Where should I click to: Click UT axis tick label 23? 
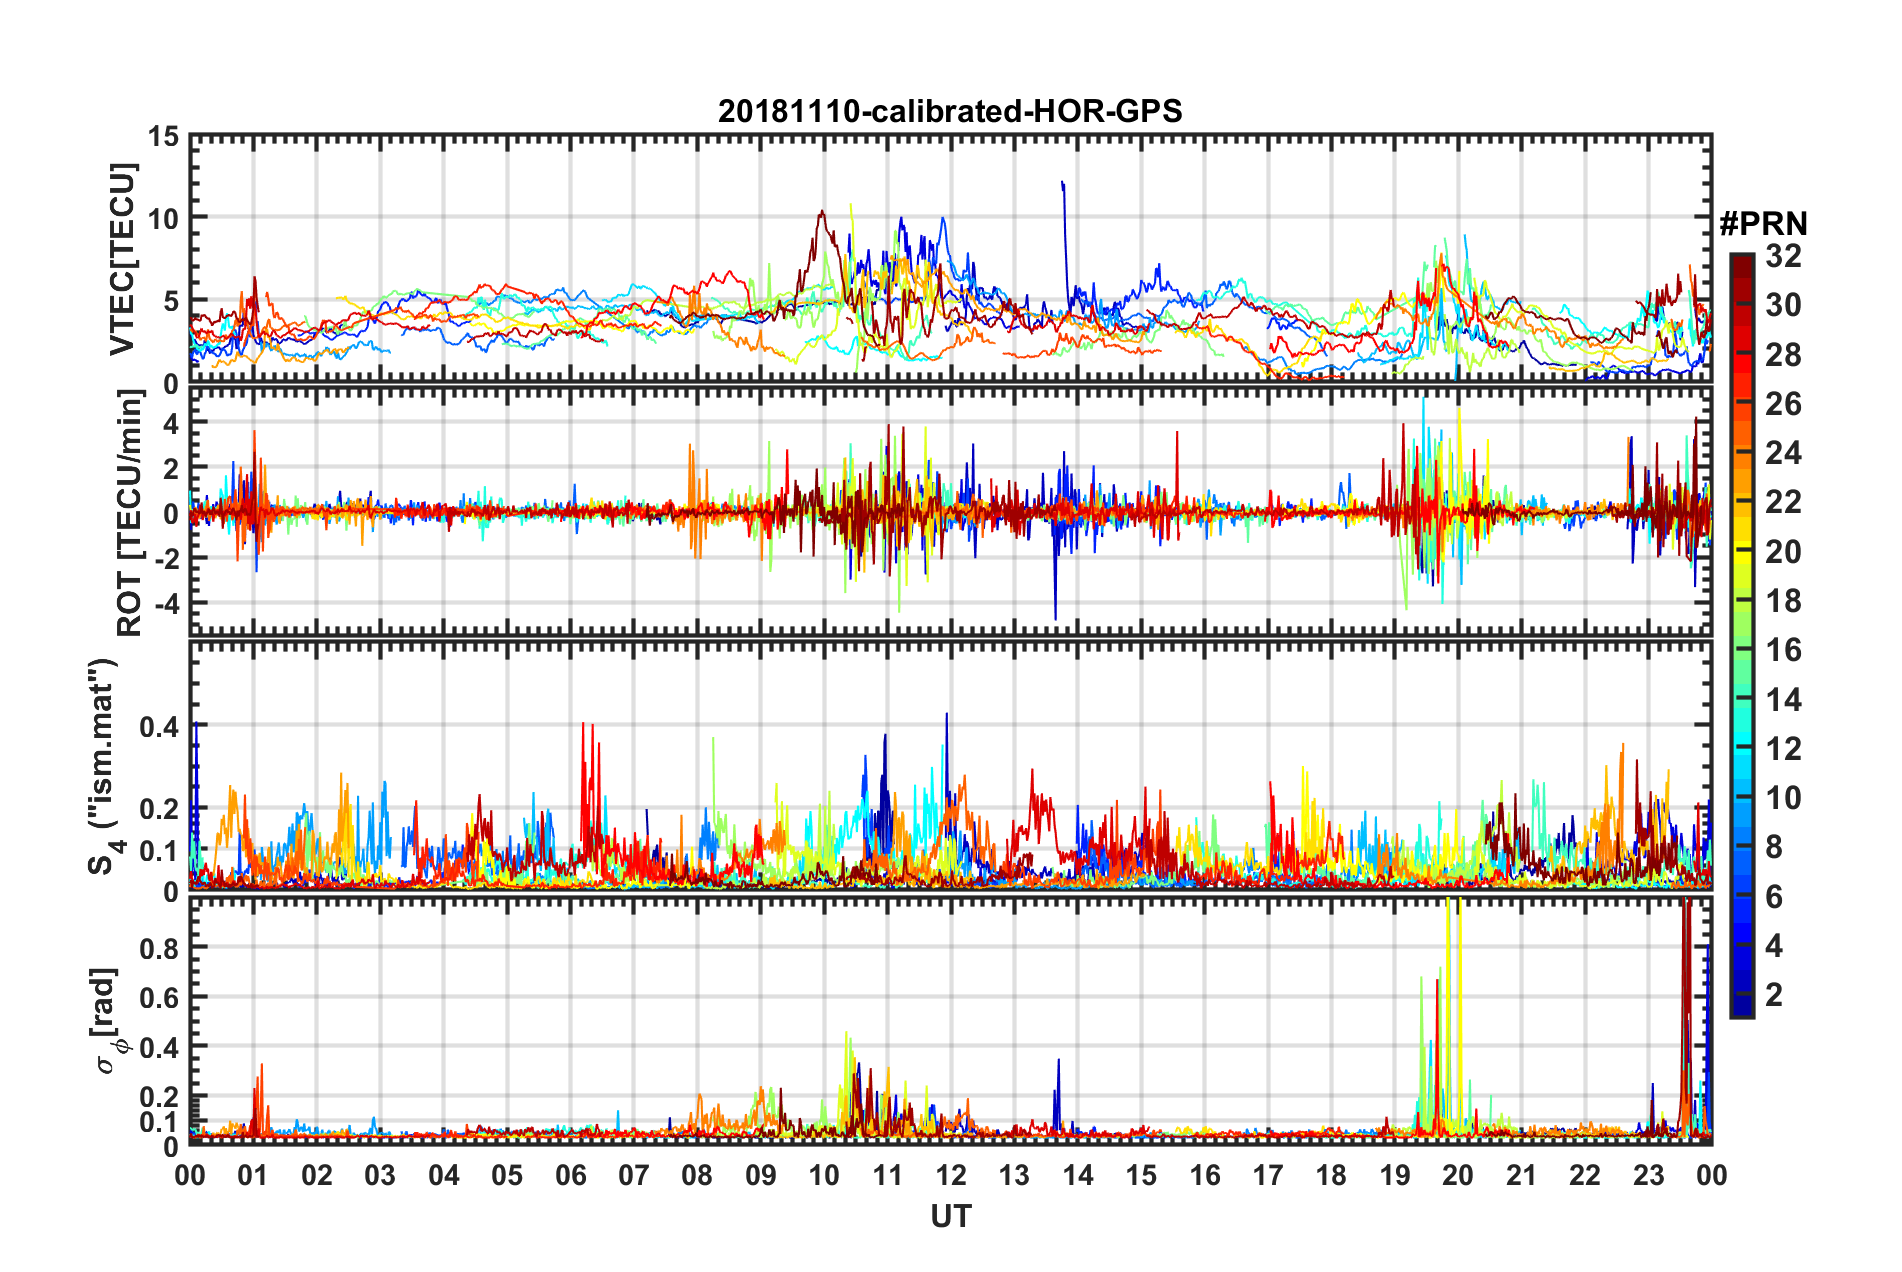click(x=1649, y=1175)
